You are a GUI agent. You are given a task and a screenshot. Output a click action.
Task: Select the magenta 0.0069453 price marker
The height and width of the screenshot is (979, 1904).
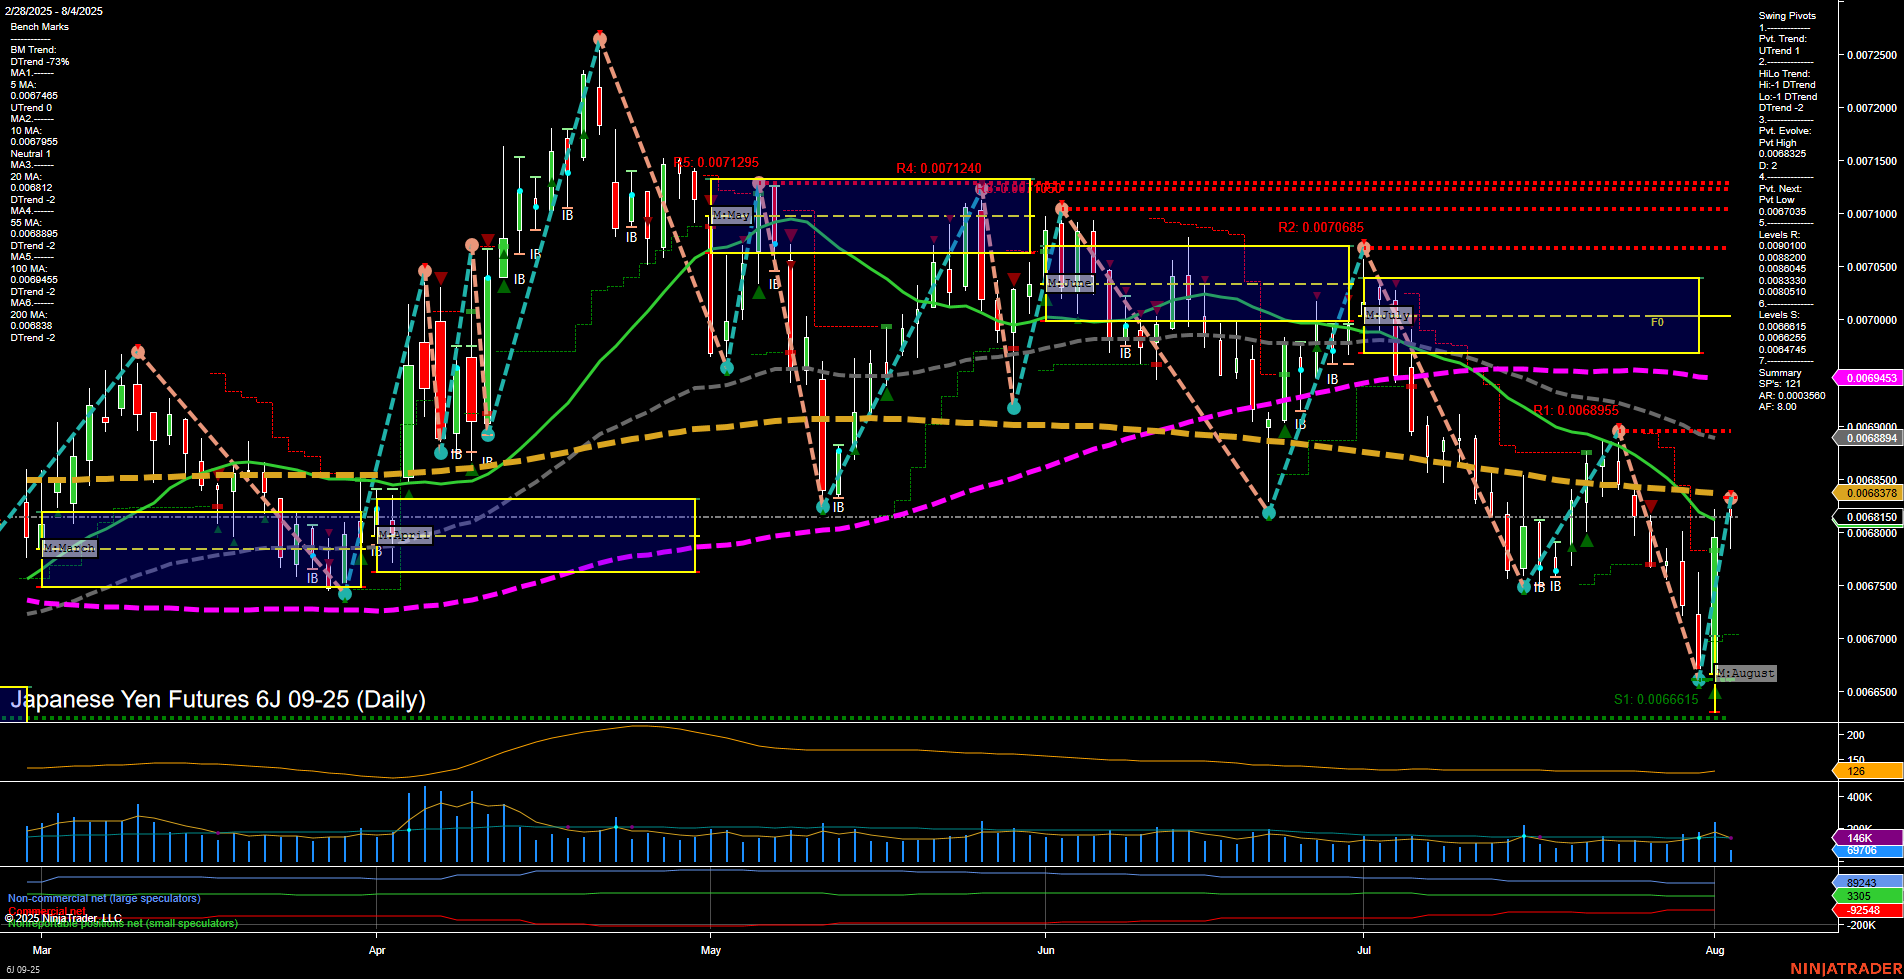[1868, 378]
